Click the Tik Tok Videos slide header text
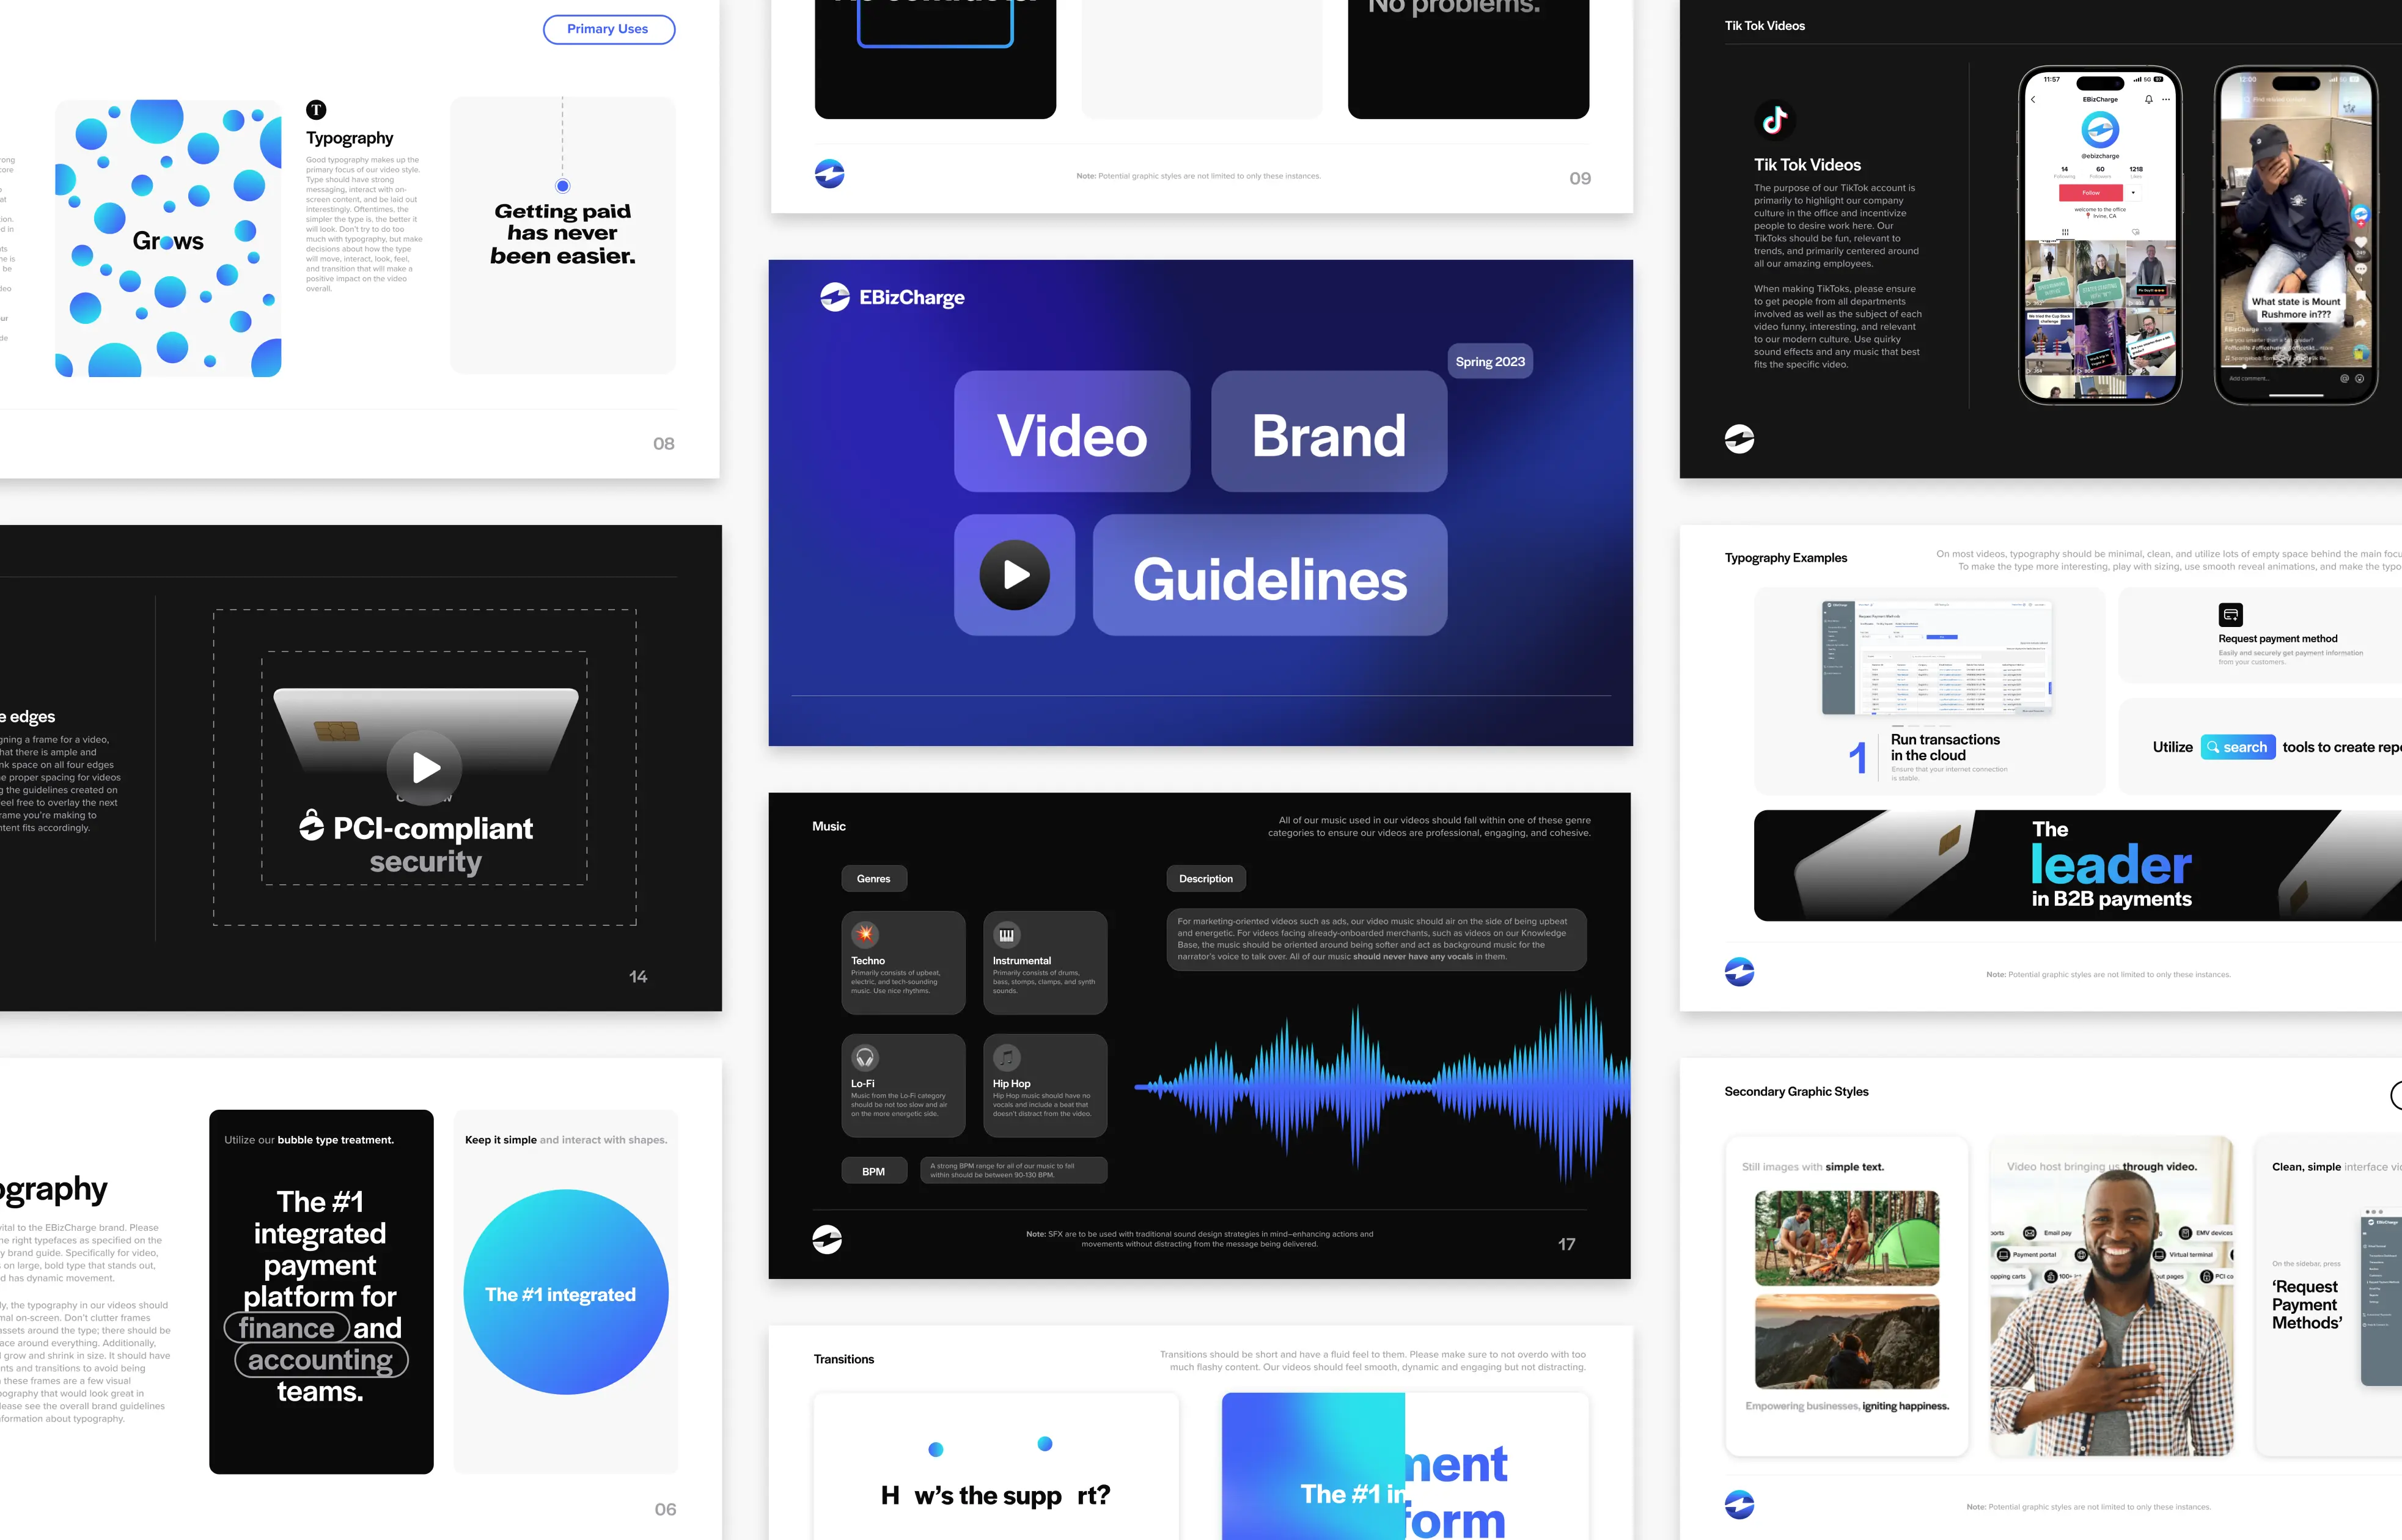Screen dimensions: 2402x1540 point(1764,26)
